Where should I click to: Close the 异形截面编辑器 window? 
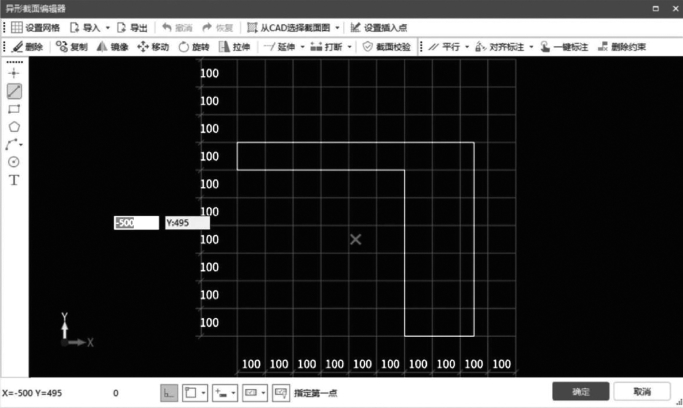tap(676, 8)
